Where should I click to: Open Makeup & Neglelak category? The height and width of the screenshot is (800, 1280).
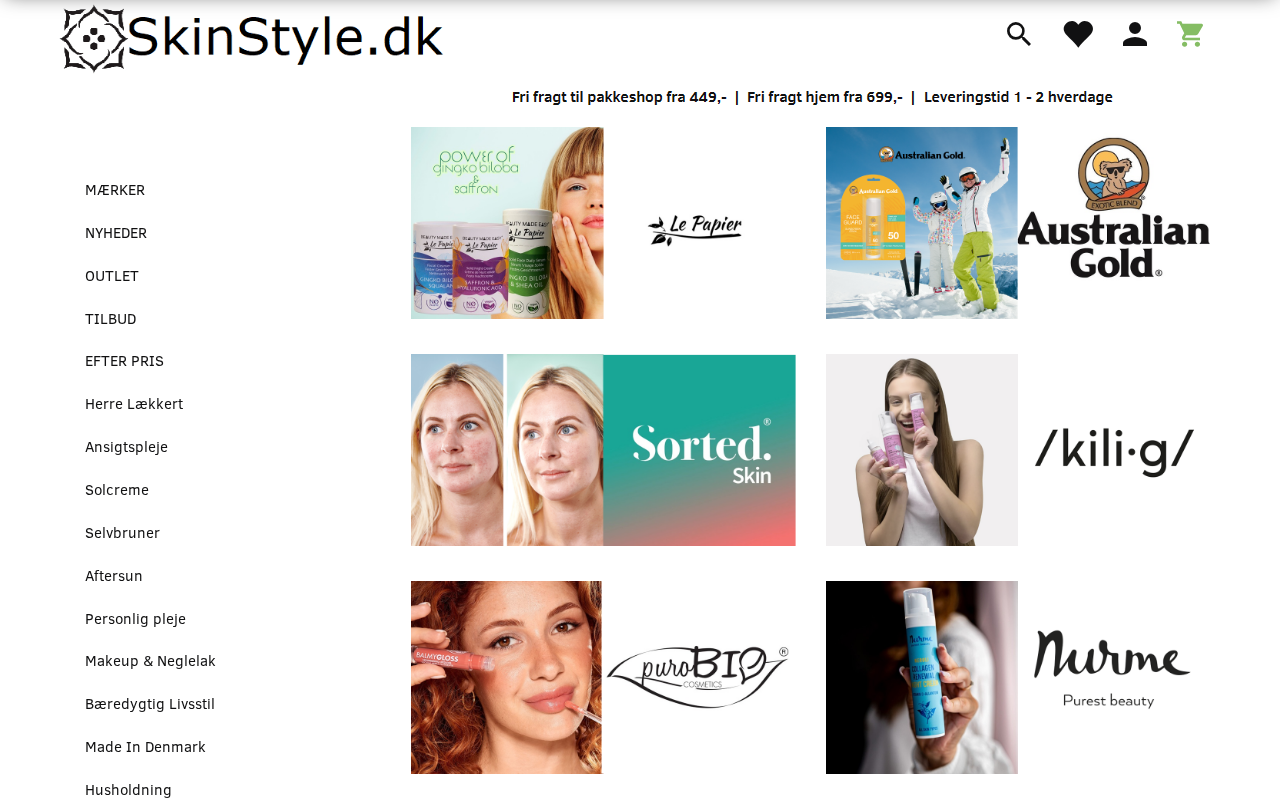[x=150, y=661]
